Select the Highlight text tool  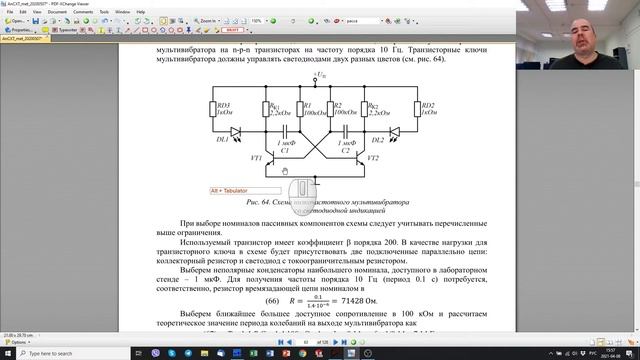pos(101,30)
